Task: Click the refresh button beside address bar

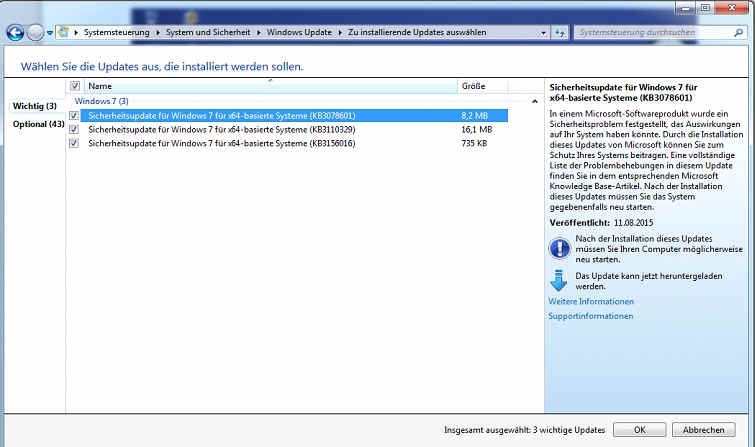Action: click(560, 33)
